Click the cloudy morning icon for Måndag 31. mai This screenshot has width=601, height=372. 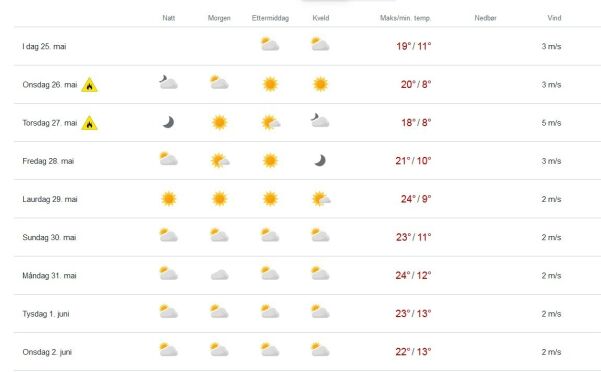click(220, 275)
